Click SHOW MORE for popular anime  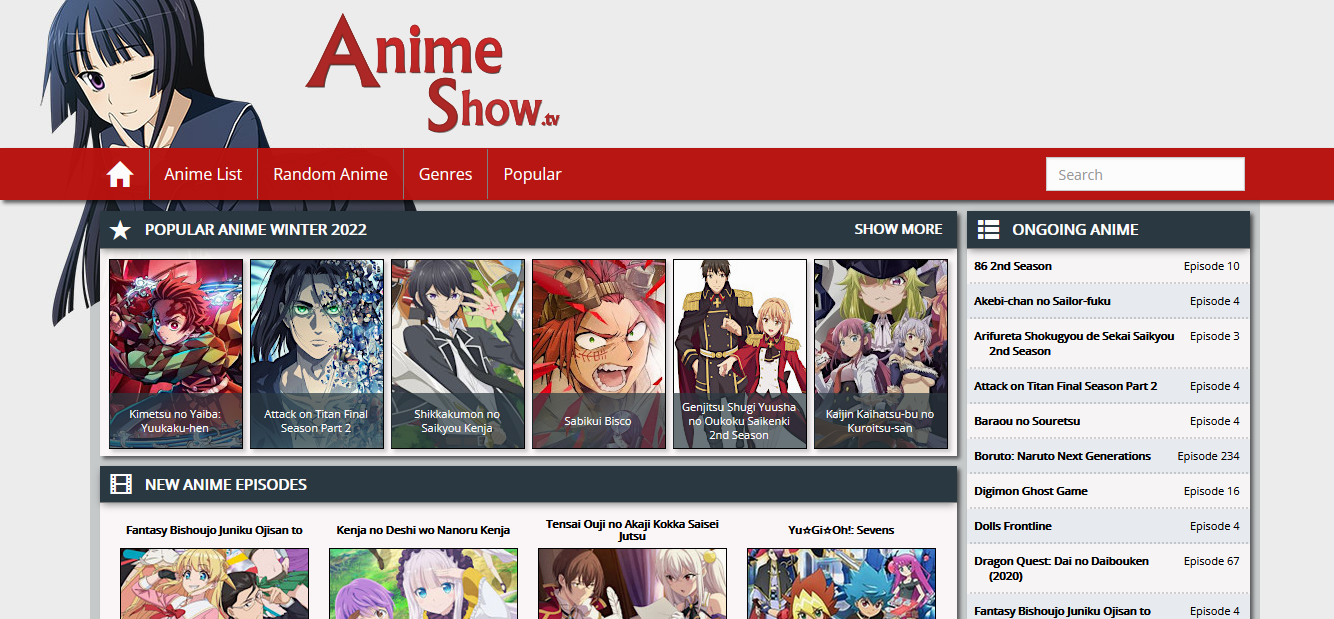click(x=898, y=229)
